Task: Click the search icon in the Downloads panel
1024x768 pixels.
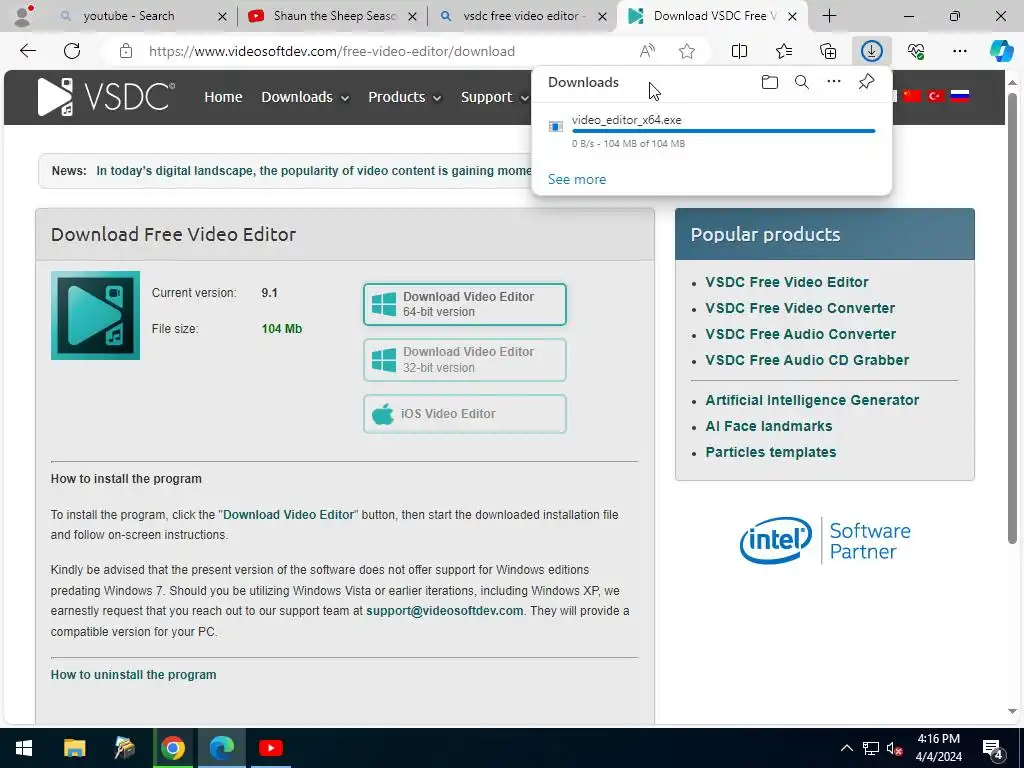Action: click(x=802, y=82)
